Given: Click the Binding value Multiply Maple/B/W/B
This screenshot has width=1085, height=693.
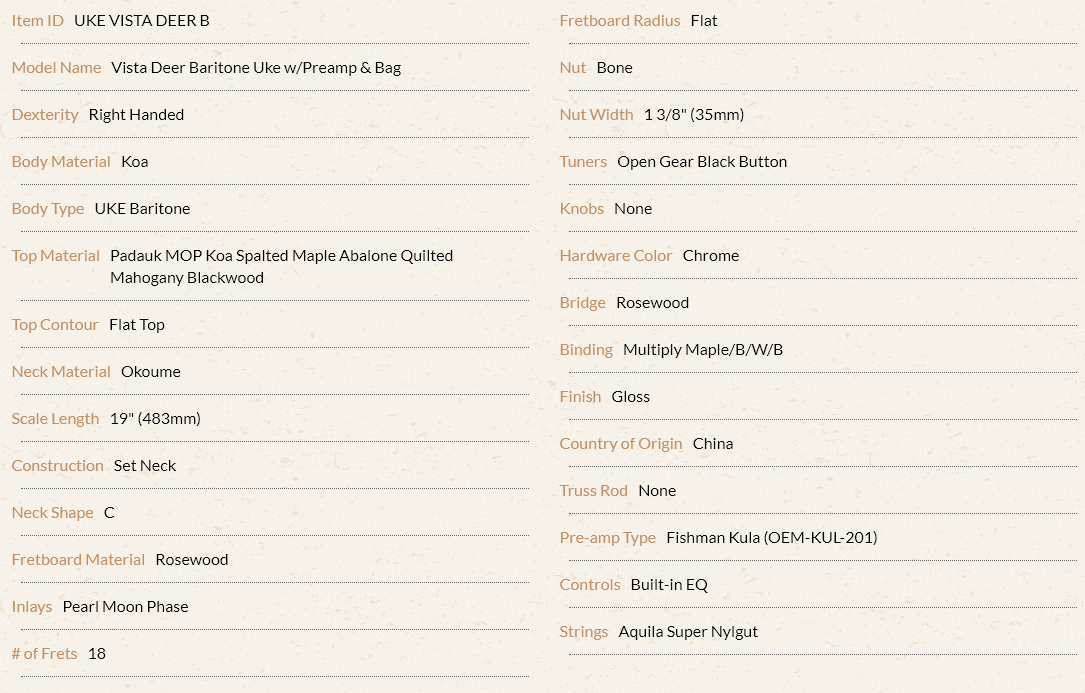Looking at the screenshot, I should pyautogui.click(x=703, y=350).
